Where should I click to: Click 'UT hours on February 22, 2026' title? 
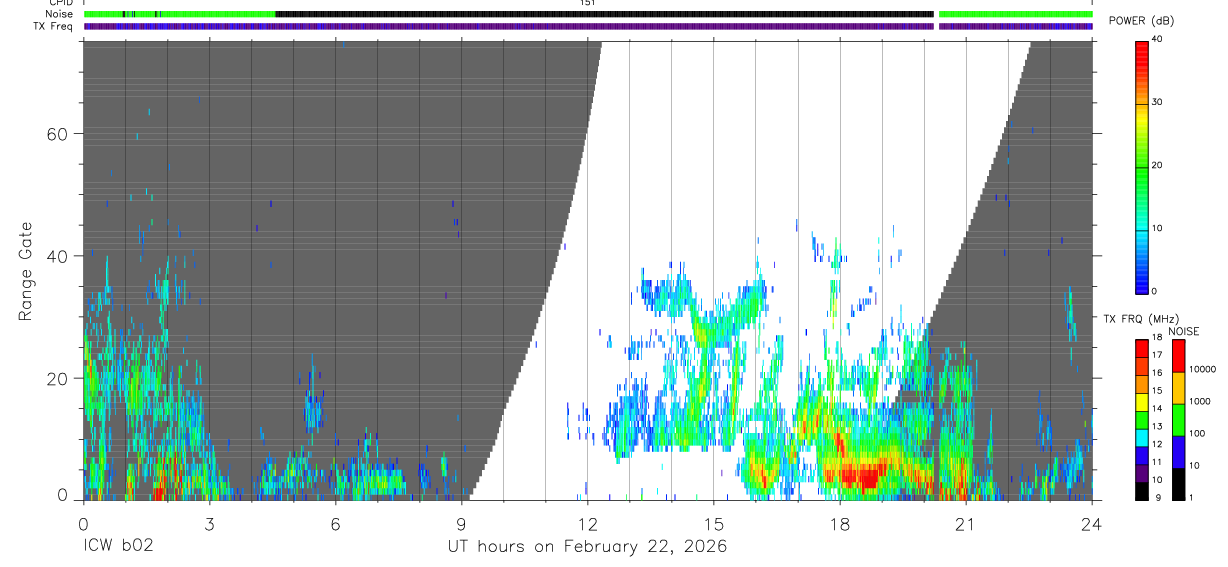point(587,546)
